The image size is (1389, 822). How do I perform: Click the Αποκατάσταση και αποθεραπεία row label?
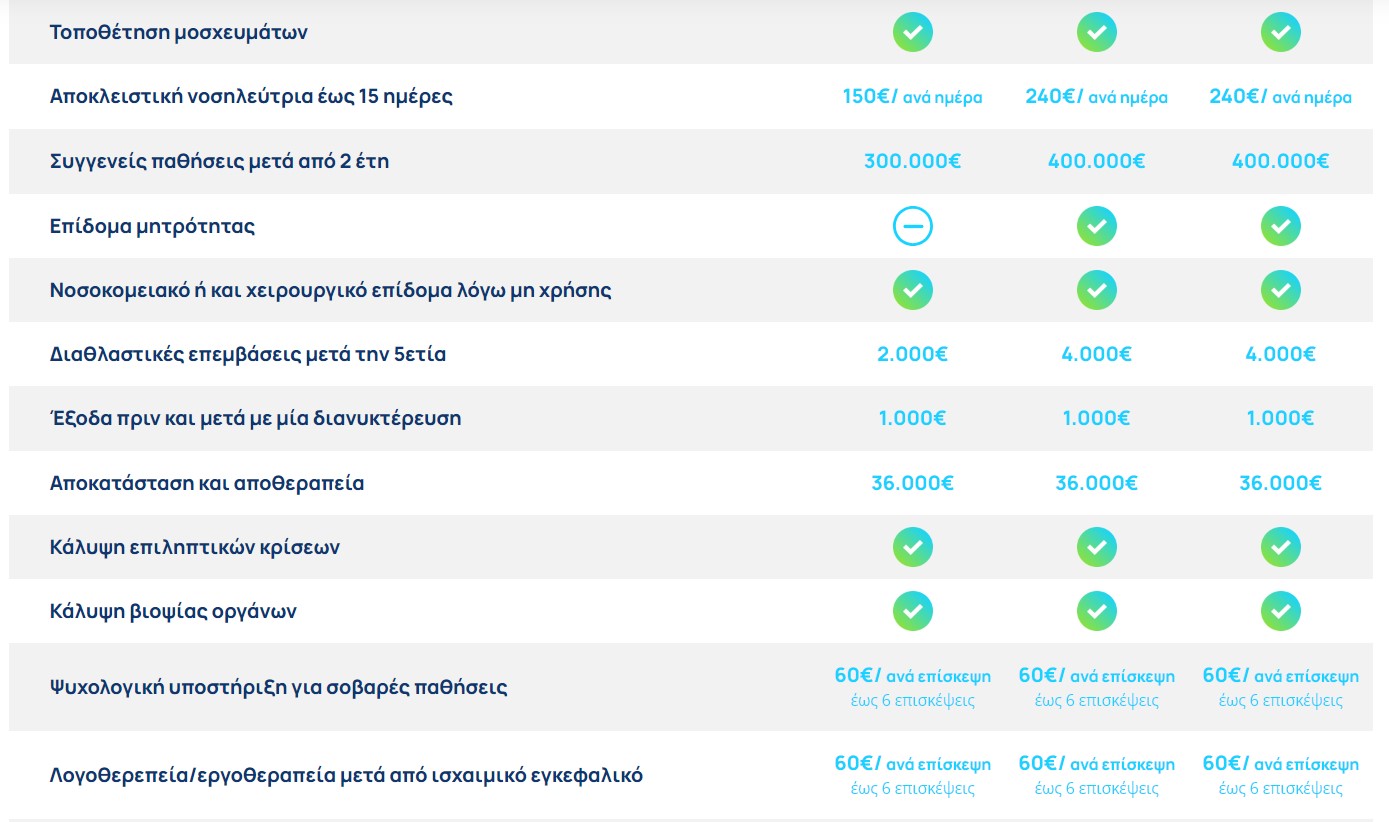click(x=207, y=484)
